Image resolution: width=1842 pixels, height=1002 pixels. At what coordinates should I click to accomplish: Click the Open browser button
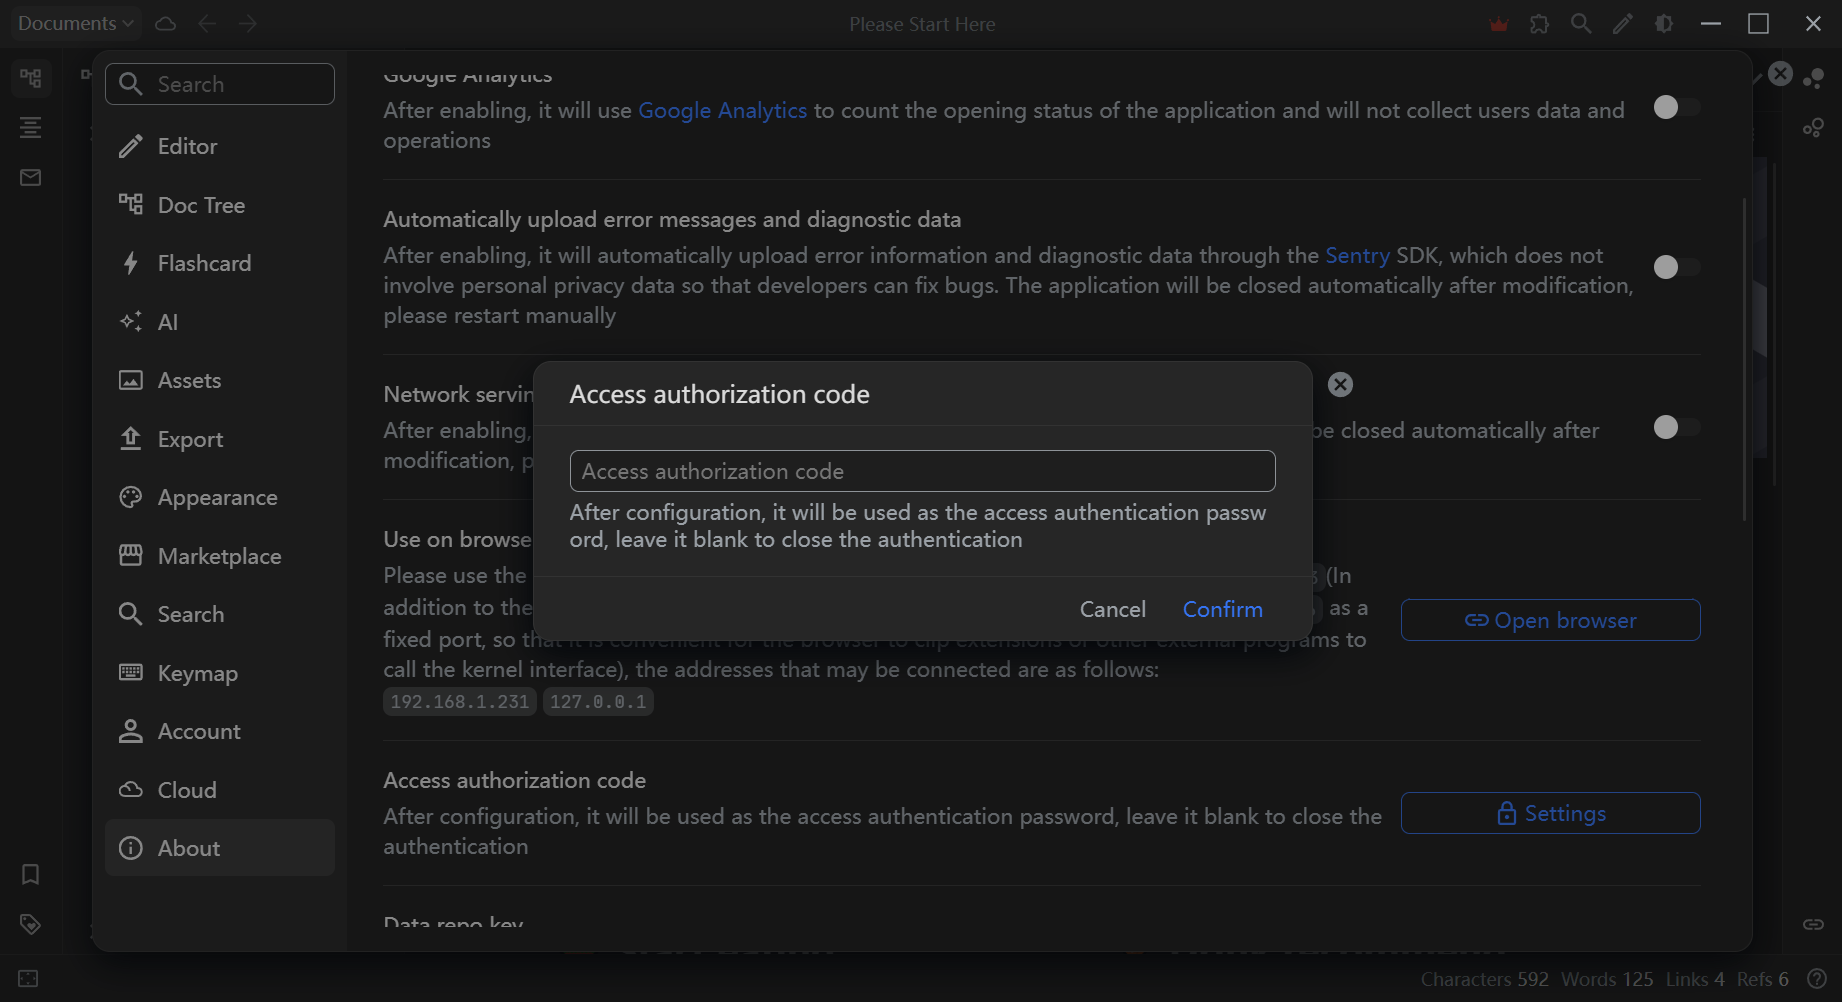pos(1550,620)
